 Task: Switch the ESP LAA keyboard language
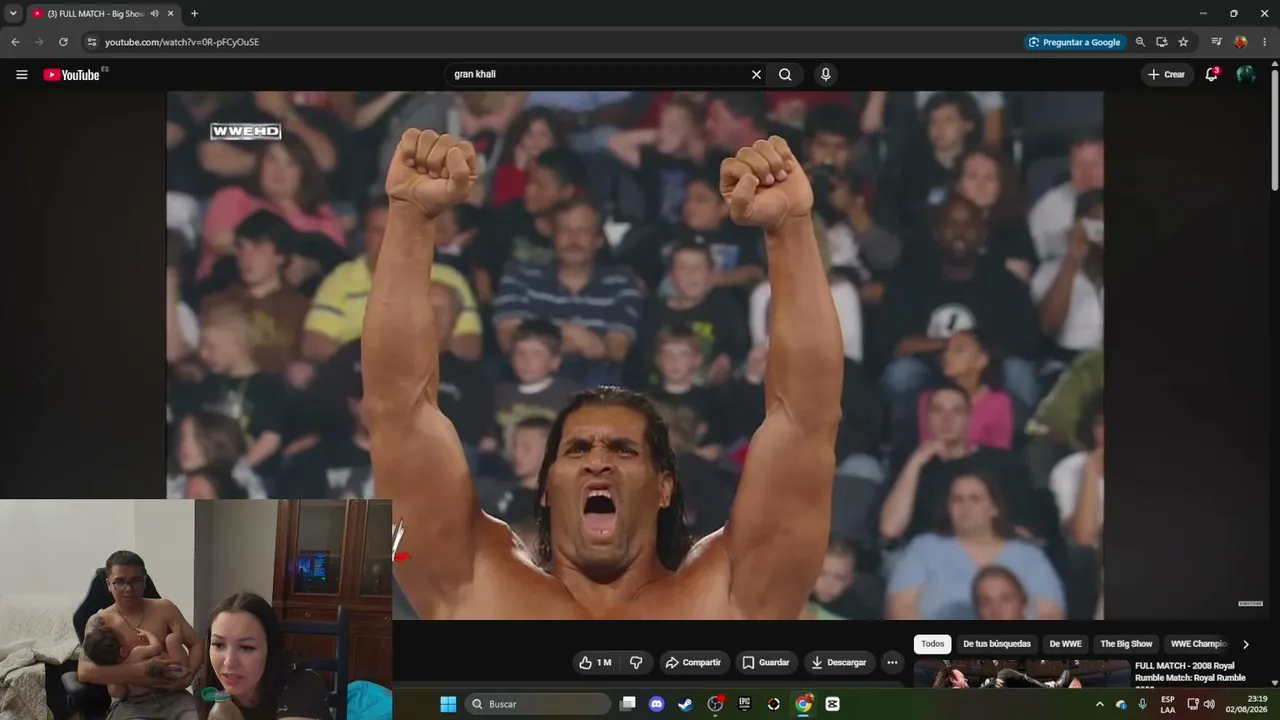coord(1168,704)
